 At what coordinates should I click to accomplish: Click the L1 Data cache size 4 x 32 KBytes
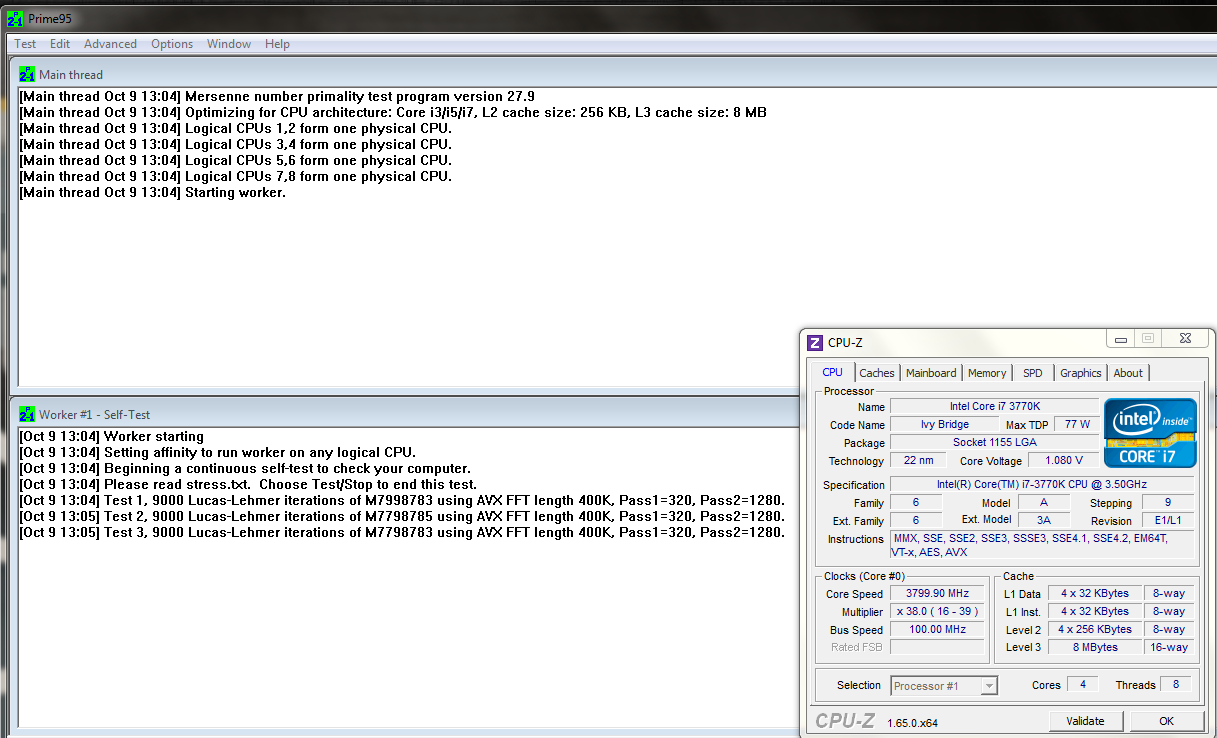(x=1095, y=594)
